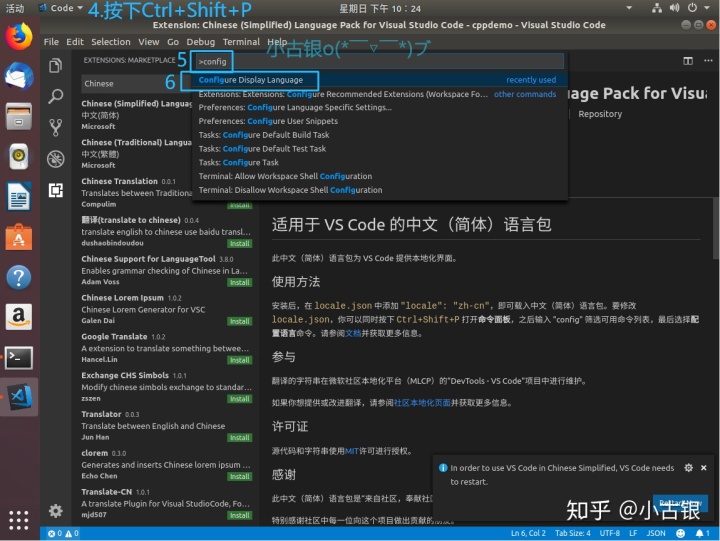Screen dimensions: 720x541
Task: Click Ln 6, Col 2 in status bar
Action: pos(529,533)
